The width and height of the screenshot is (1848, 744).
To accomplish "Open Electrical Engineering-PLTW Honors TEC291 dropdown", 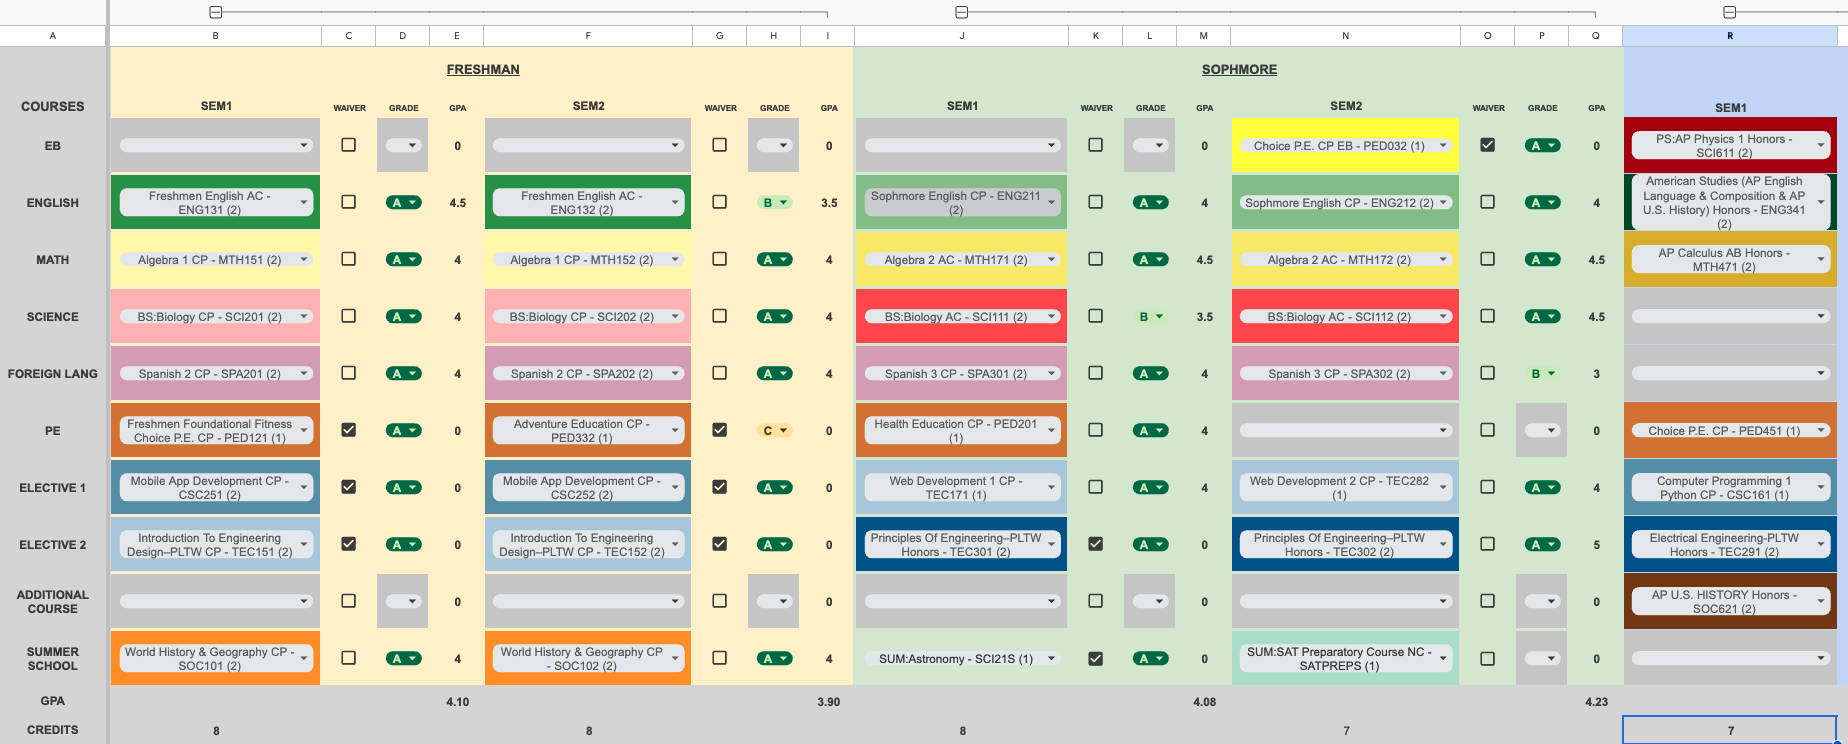I will click(1730, 545).
